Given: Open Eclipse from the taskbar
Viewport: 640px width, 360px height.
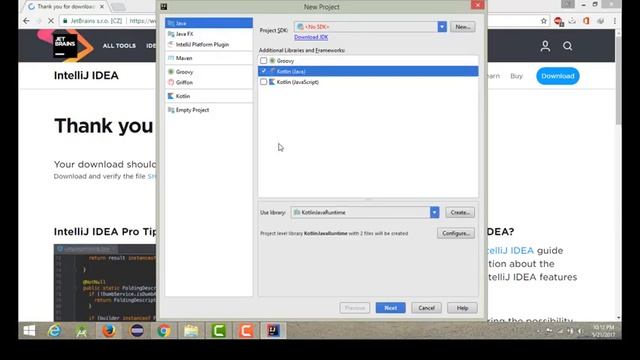Looking at the screenshot, I should [x=137, y=331].
